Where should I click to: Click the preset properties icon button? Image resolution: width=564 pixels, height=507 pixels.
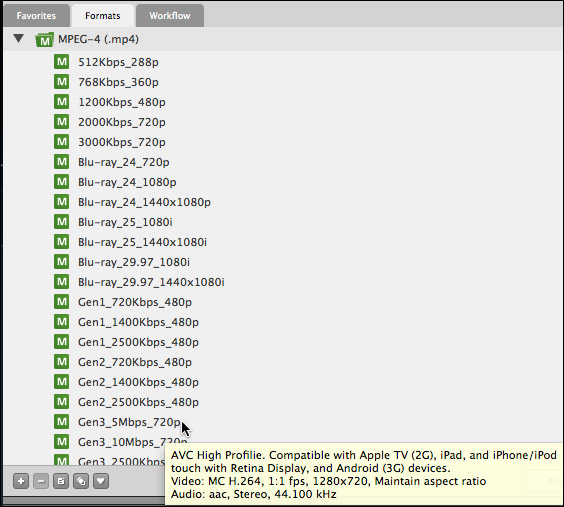[x=61, y=481]
